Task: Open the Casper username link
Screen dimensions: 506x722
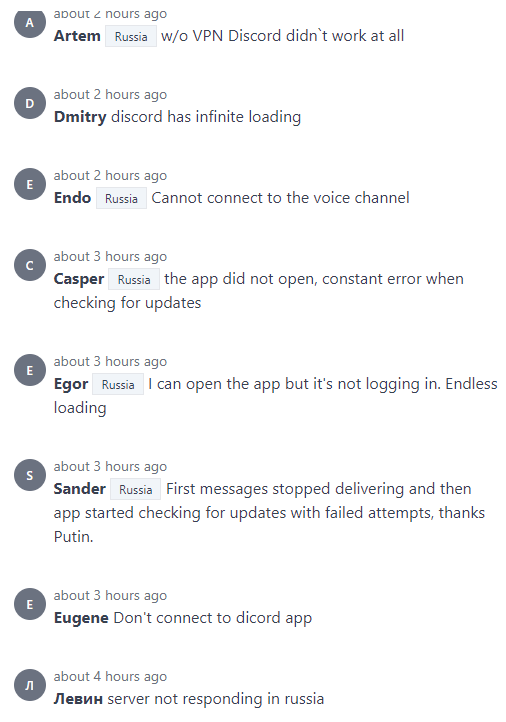Action: 79,279
